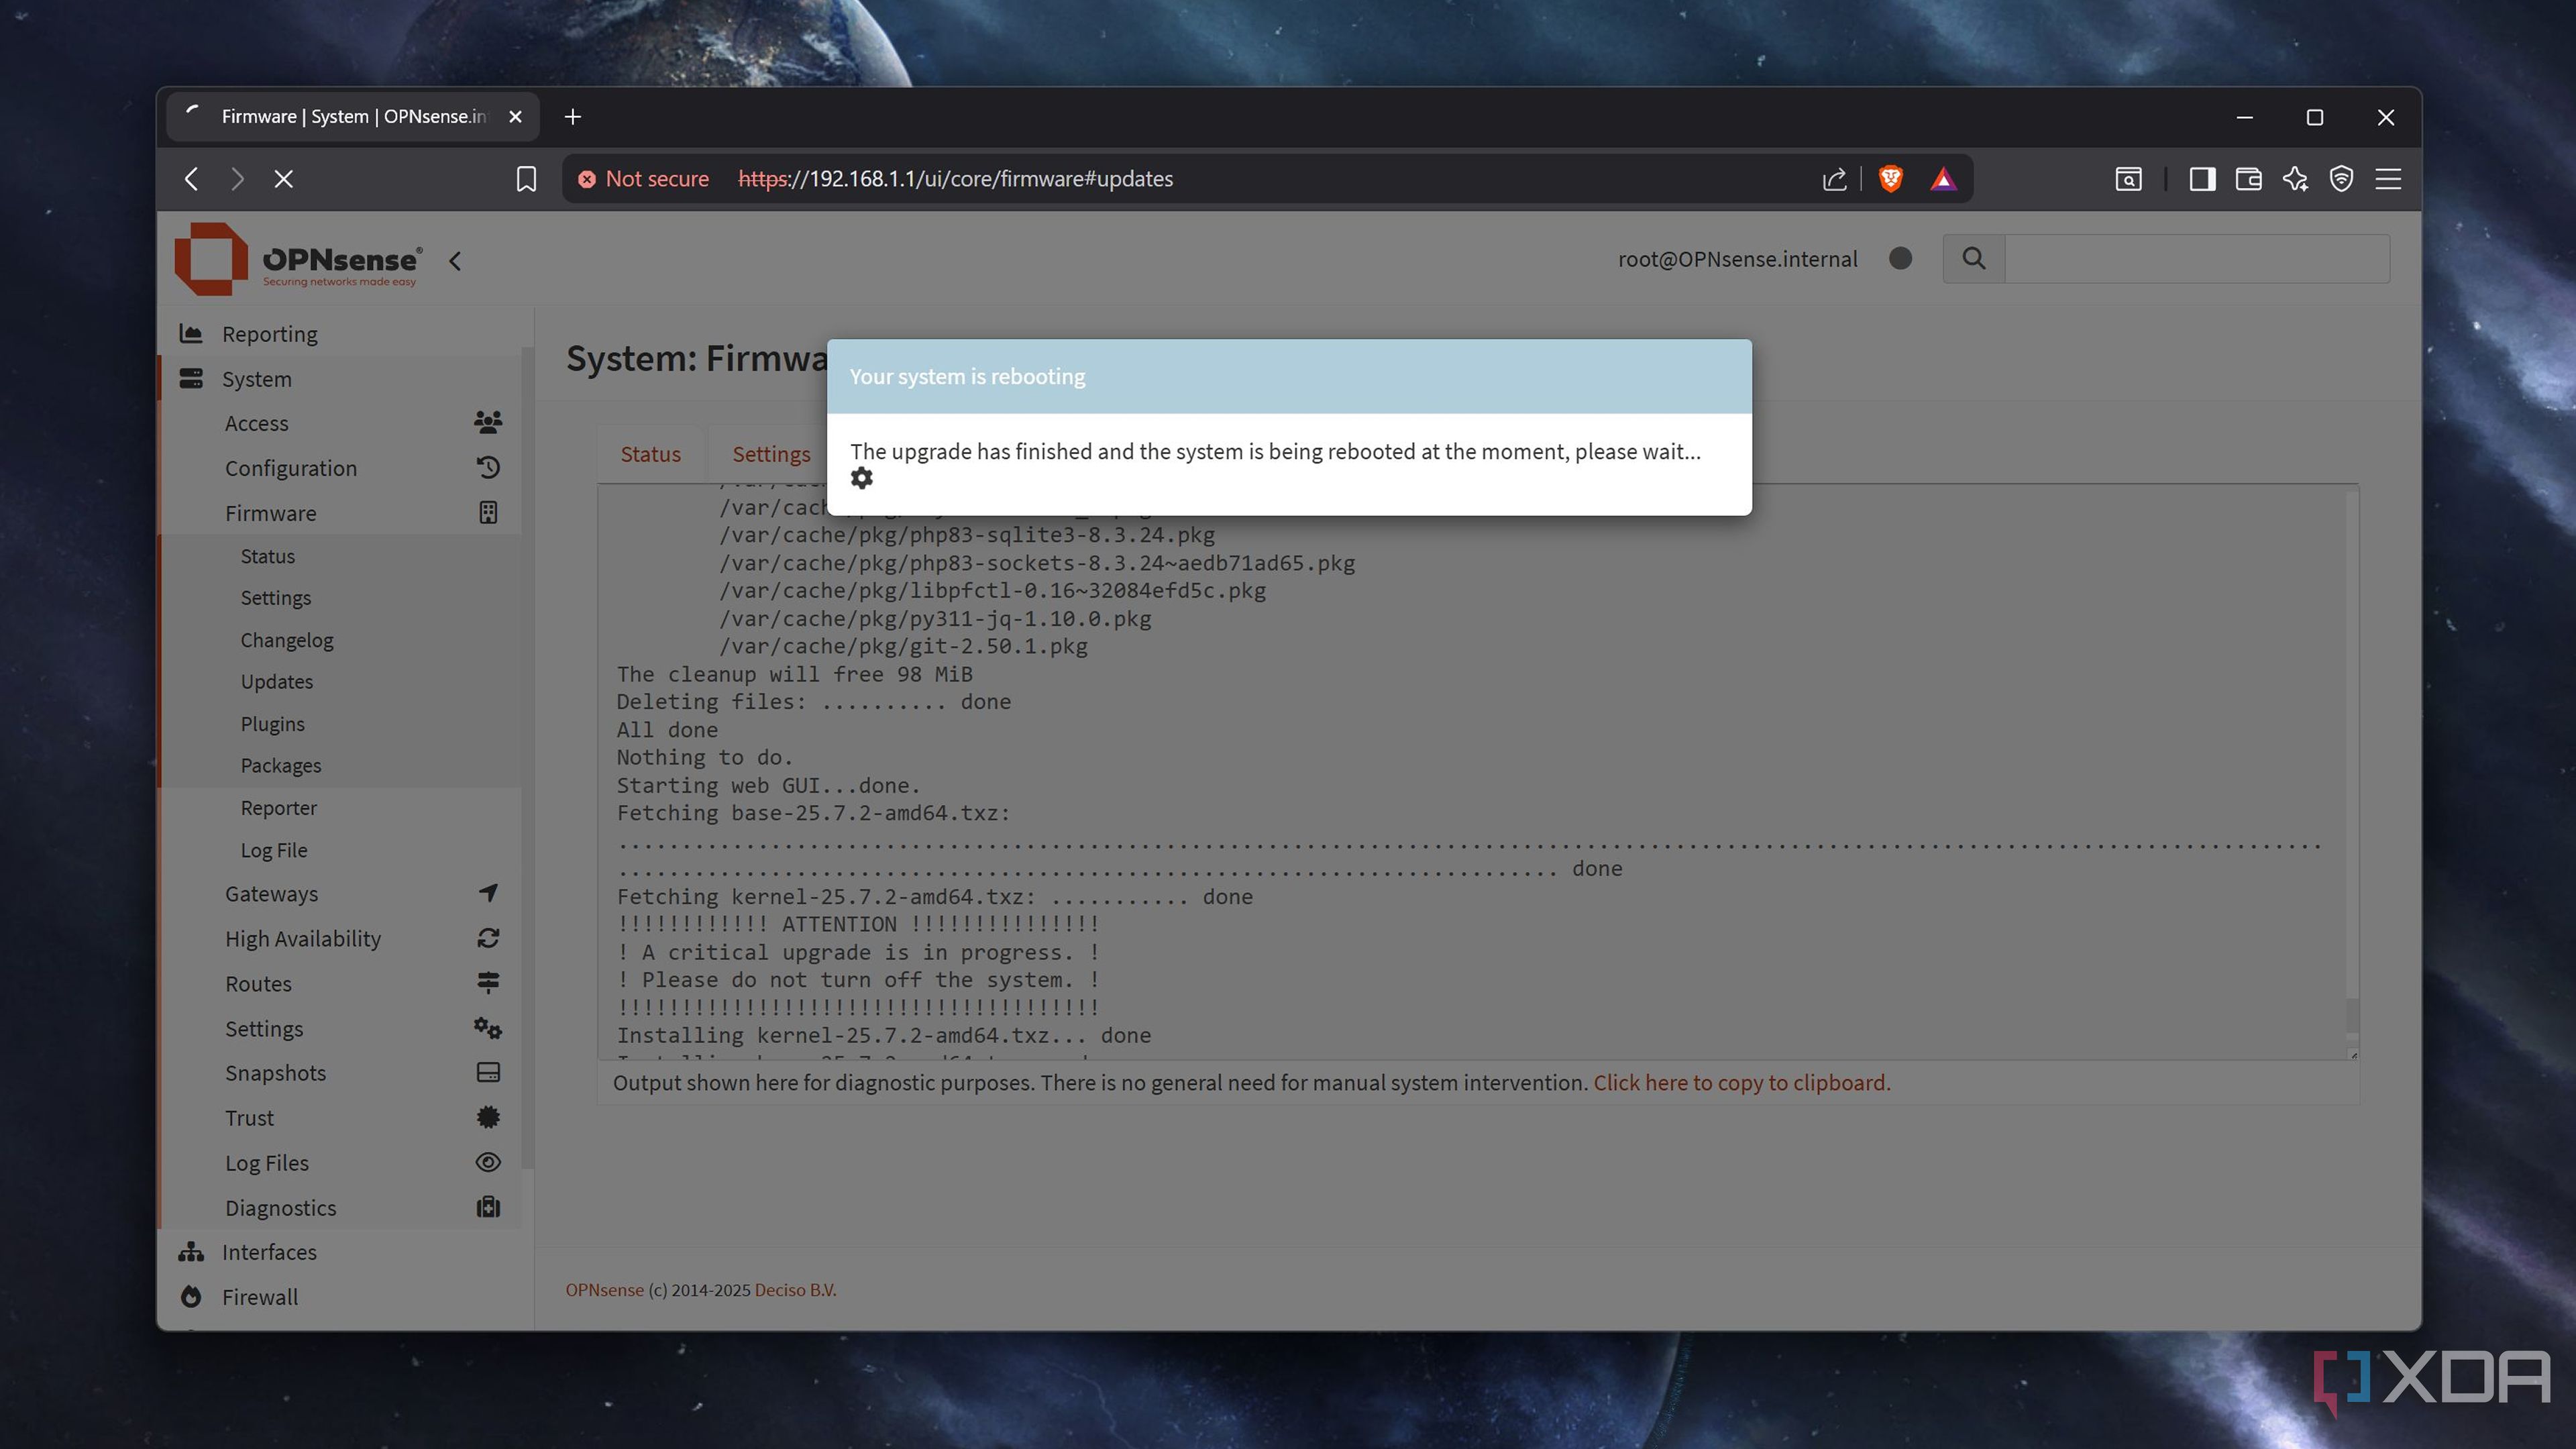The height and width of the screenshot is (1449, 2576).
Task: Open Updates under Firmware
Action: coord(277,682)
